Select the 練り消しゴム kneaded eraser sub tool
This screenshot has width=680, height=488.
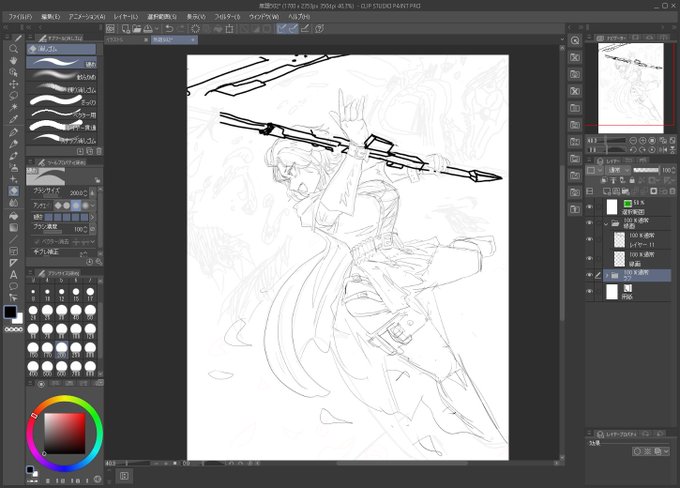pyautogui.click(x=62, y=89)
